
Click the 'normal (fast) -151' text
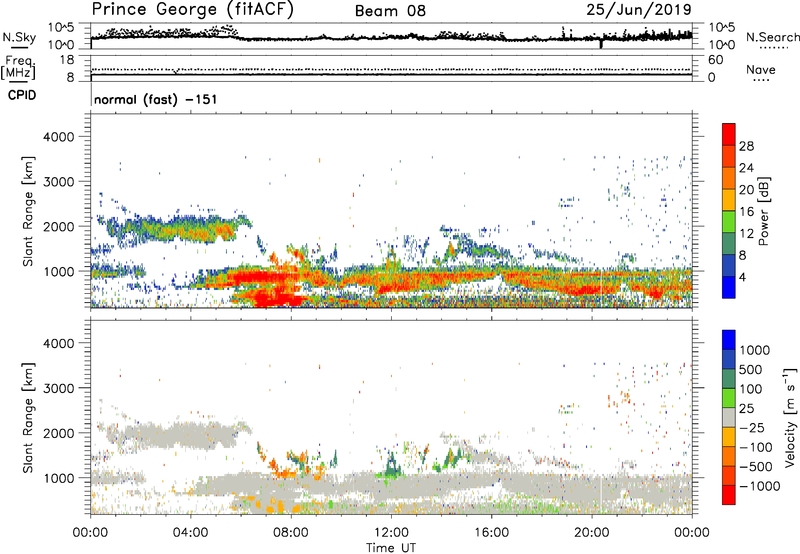point(156,99)
